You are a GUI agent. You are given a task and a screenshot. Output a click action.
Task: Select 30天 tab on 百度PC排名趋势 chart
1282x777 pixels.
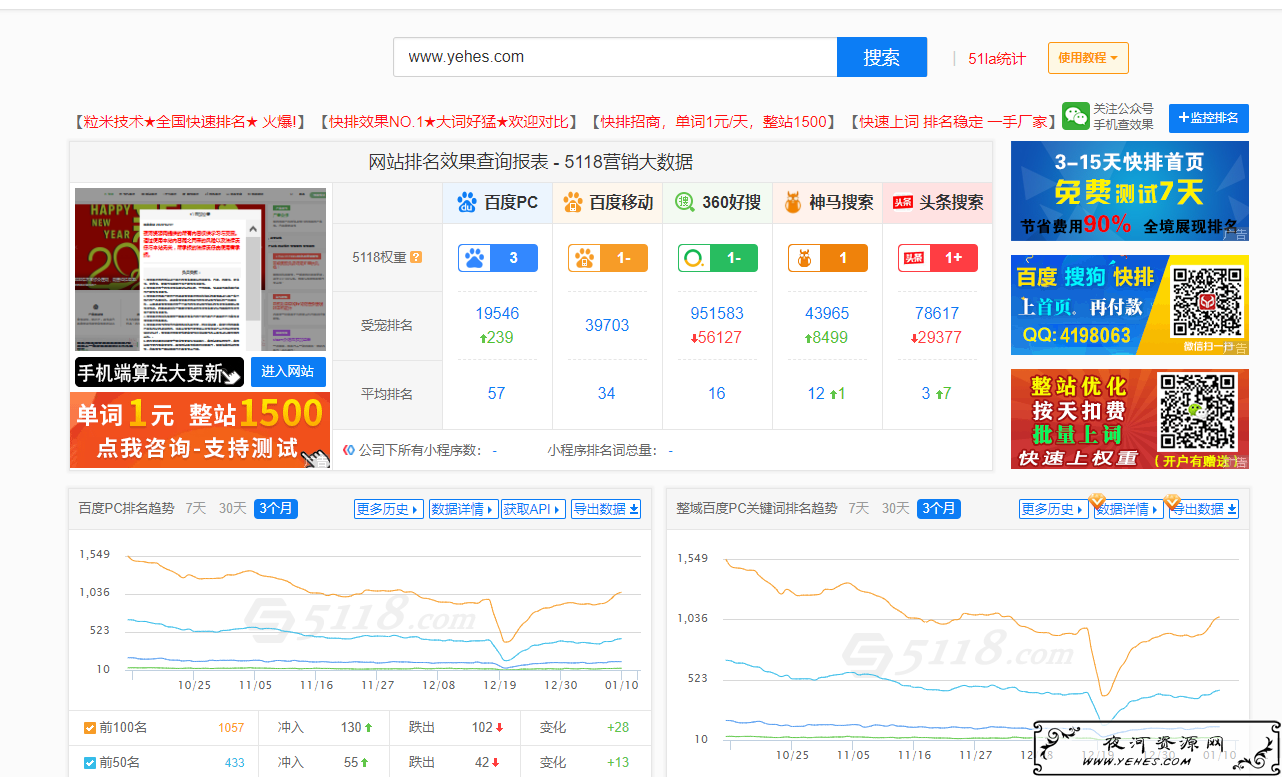pos(232,508)
